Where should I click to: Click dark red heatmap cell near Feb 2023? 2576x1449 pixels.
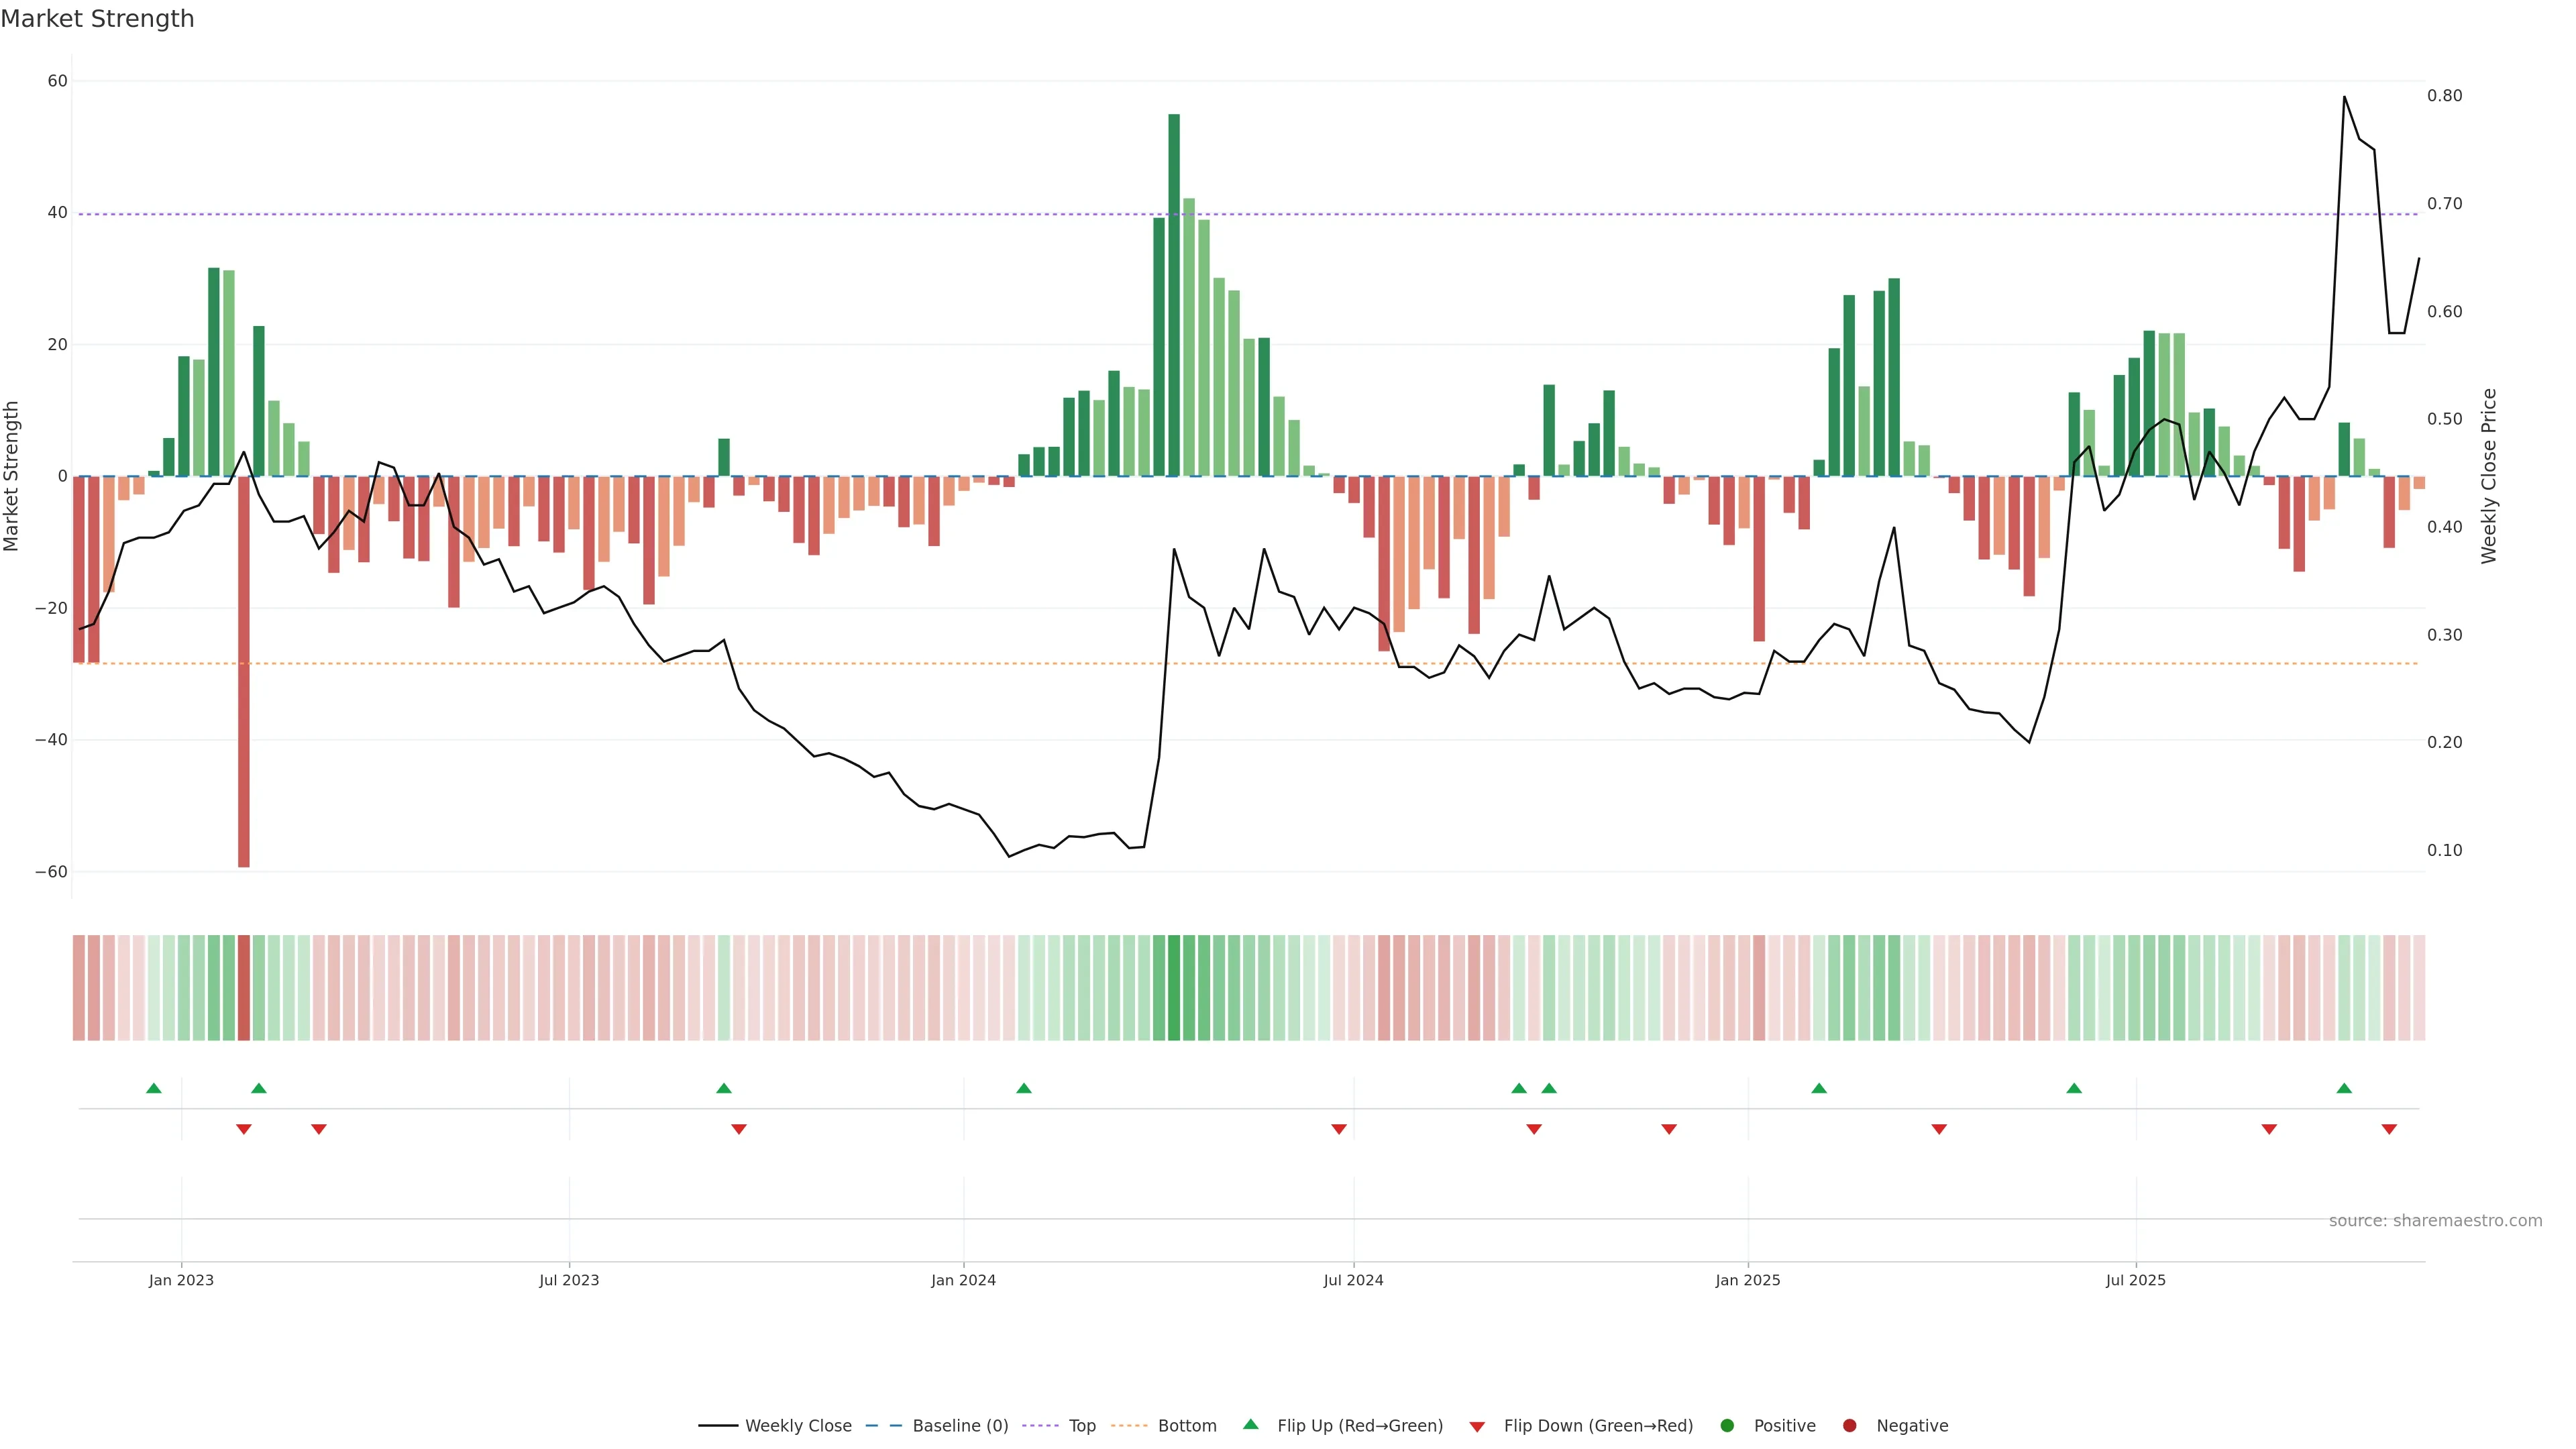coord(244,988)
